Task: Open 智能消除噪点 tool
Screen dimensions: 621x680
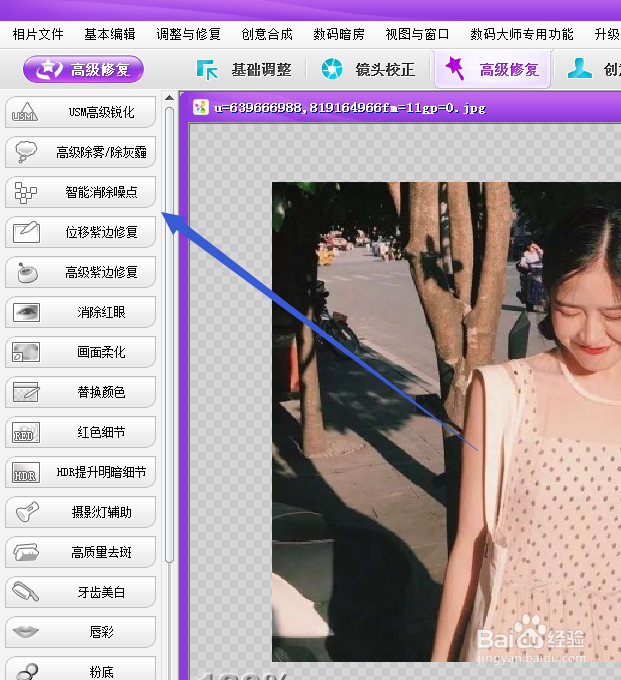Action: point(80,192)
